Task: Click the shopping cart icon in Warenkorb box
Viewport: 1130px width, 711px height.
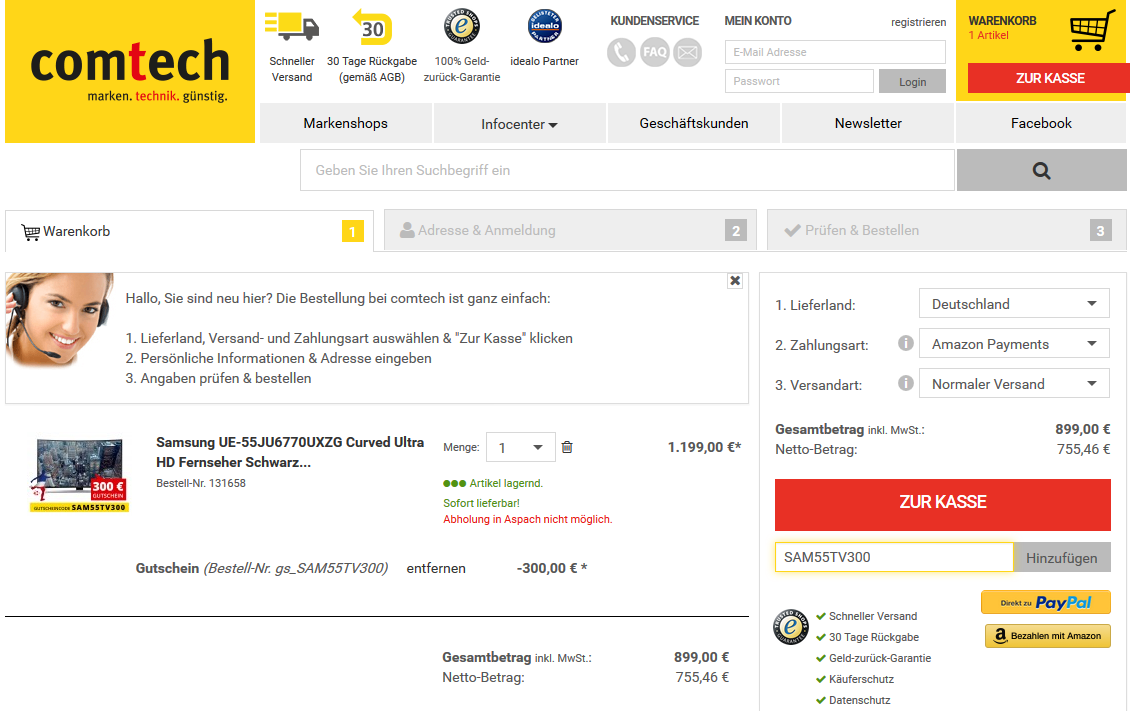Action: coord(1093,31)
